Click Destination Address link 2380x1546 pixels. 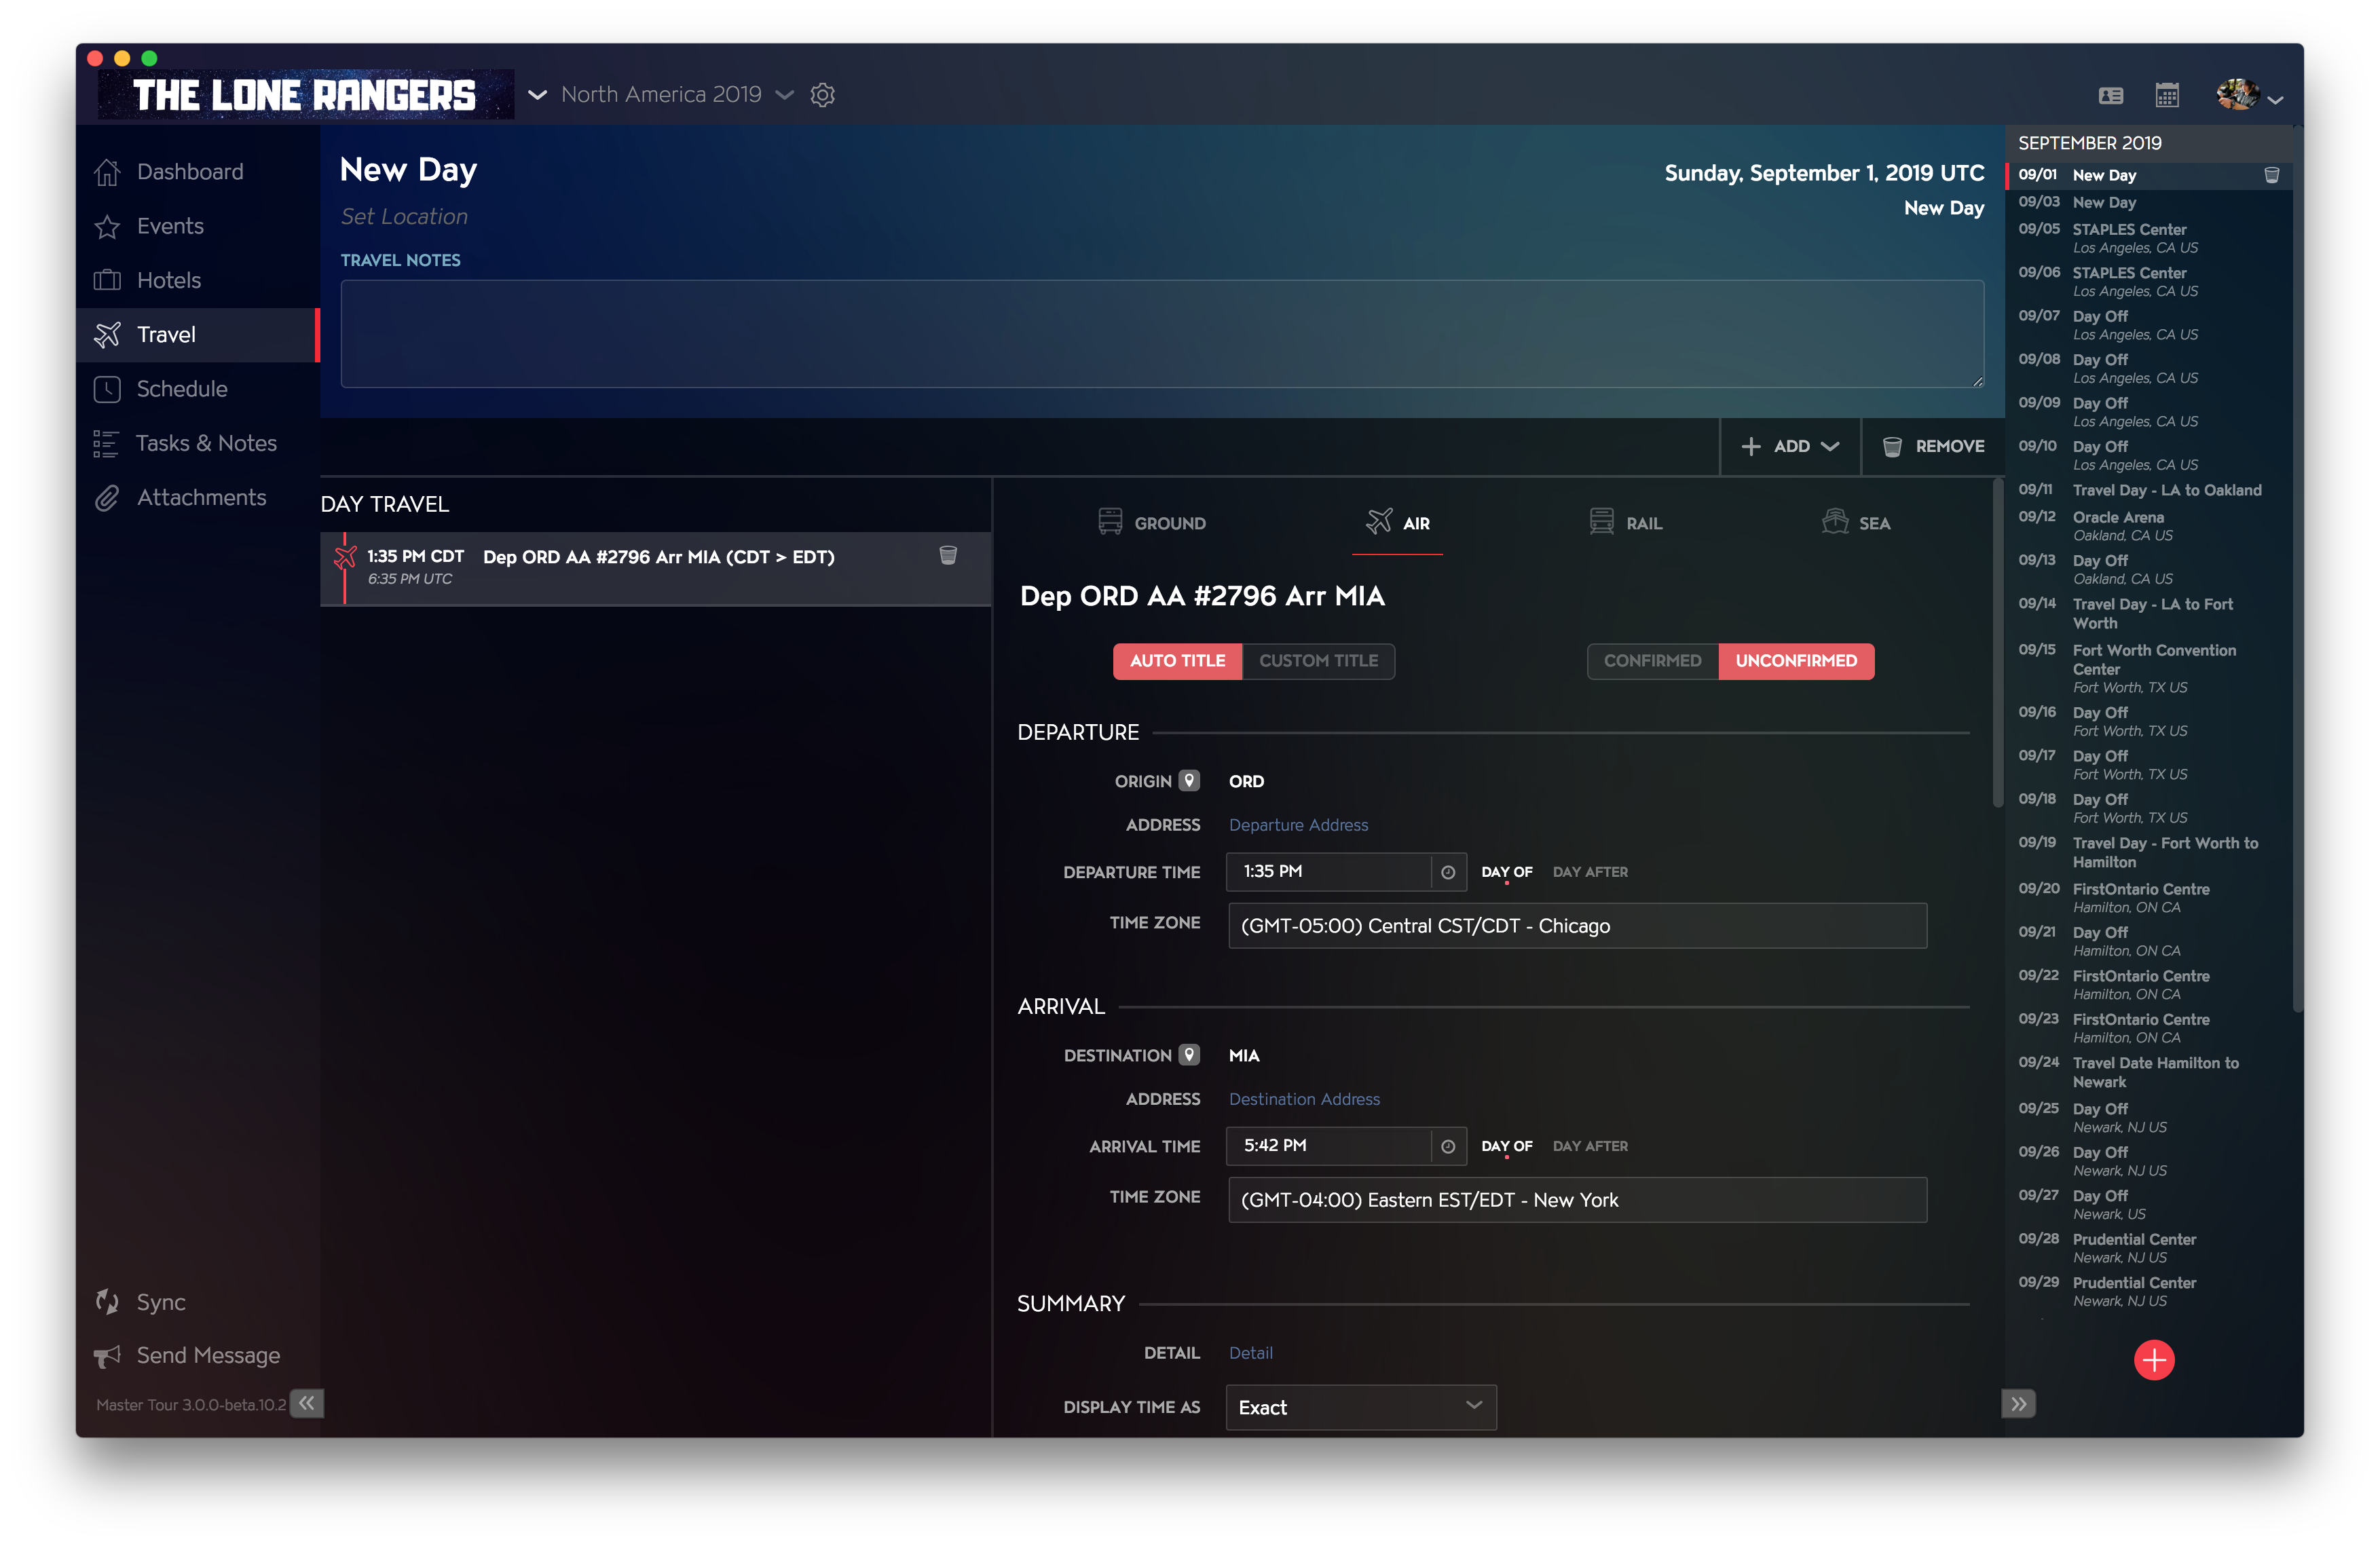tap(1304, 1099)
